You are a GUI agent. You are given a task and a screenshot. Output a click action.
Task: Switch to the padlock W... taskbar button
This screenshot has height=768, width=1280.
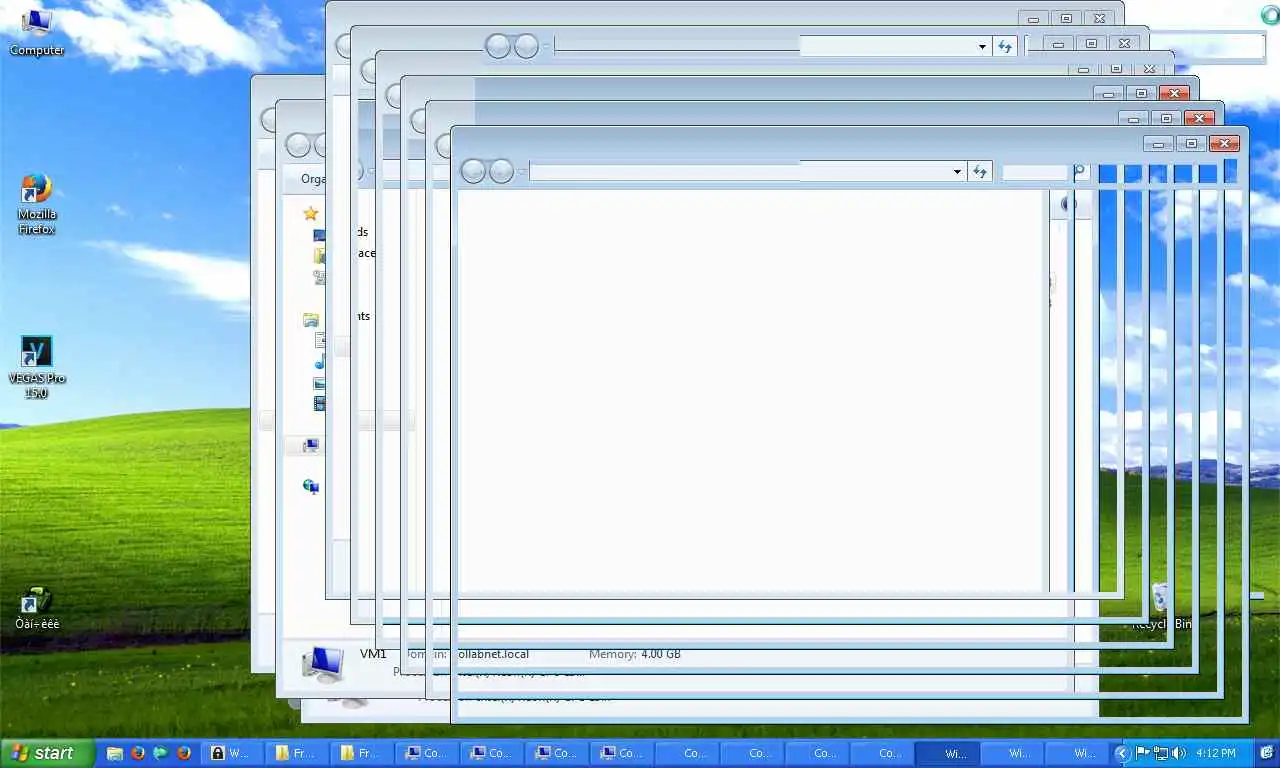pos(231,753)
